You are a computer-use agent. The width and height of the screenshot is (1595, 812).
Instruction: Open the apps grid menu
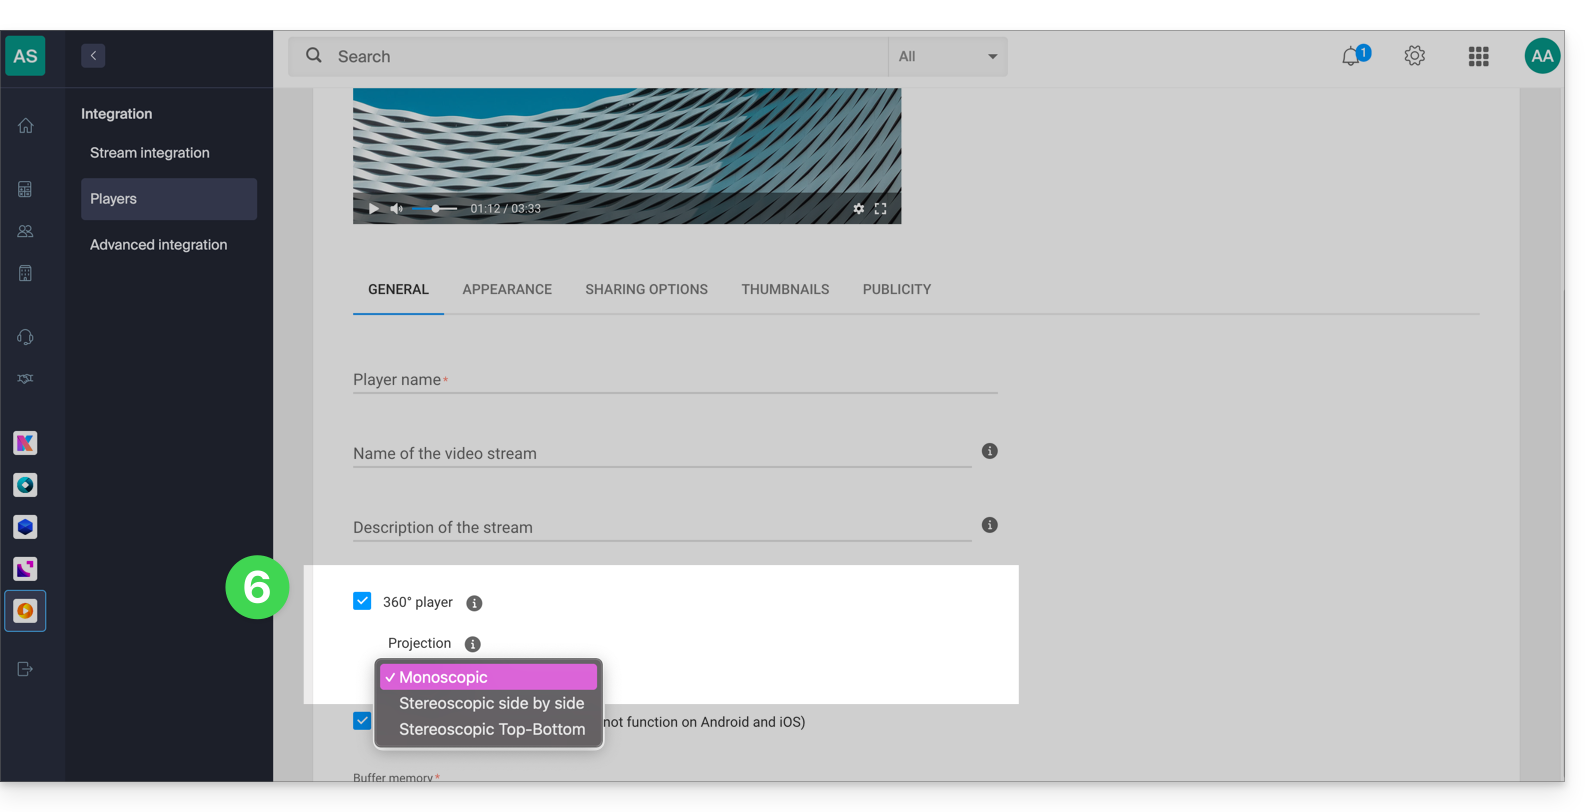coord(1478,57)
